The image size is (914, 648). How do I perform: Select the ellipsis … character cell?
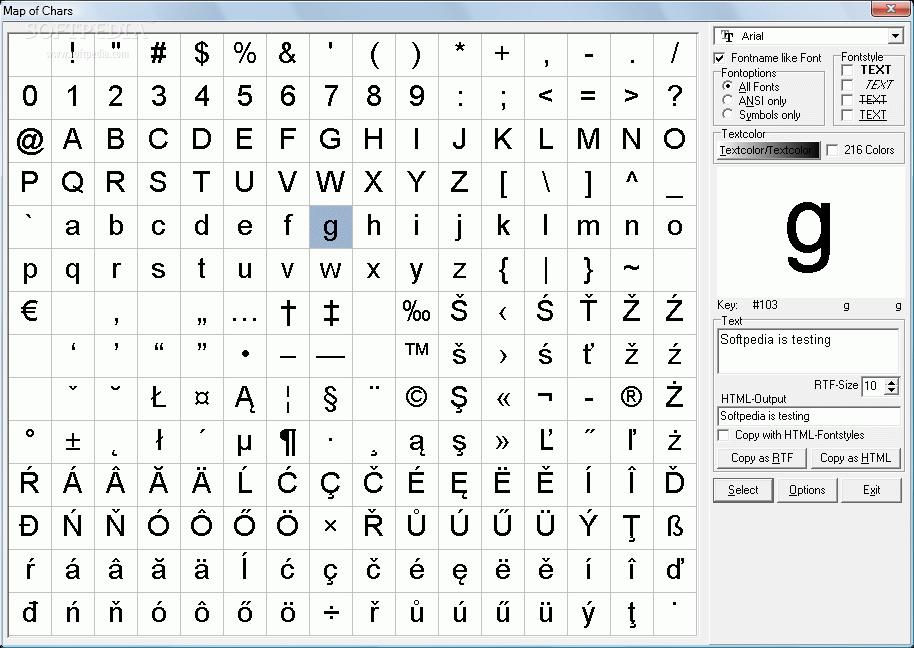245,313
